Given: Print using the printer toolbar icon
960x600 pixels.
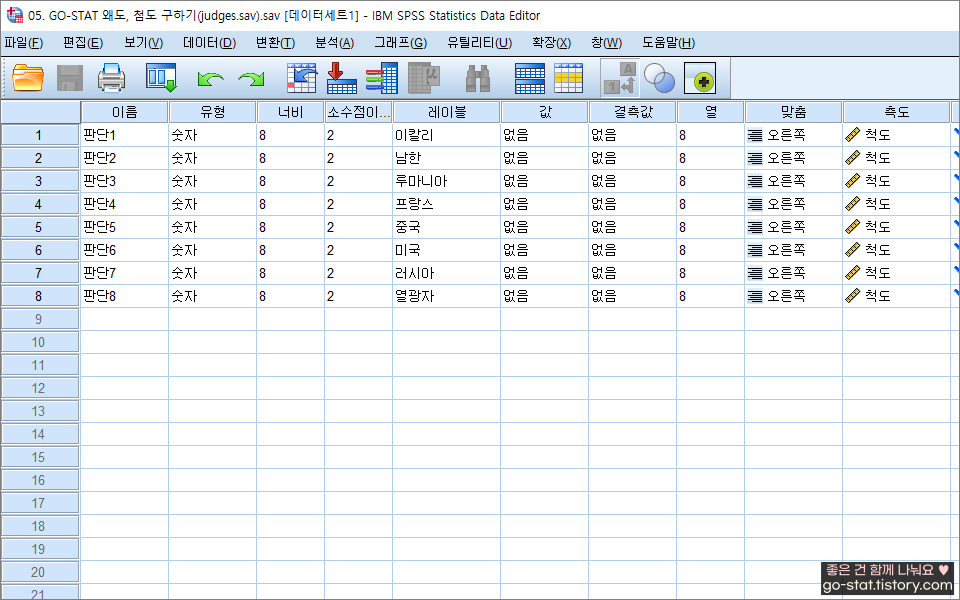Looking at the screenshot, I should coord(111,78).
